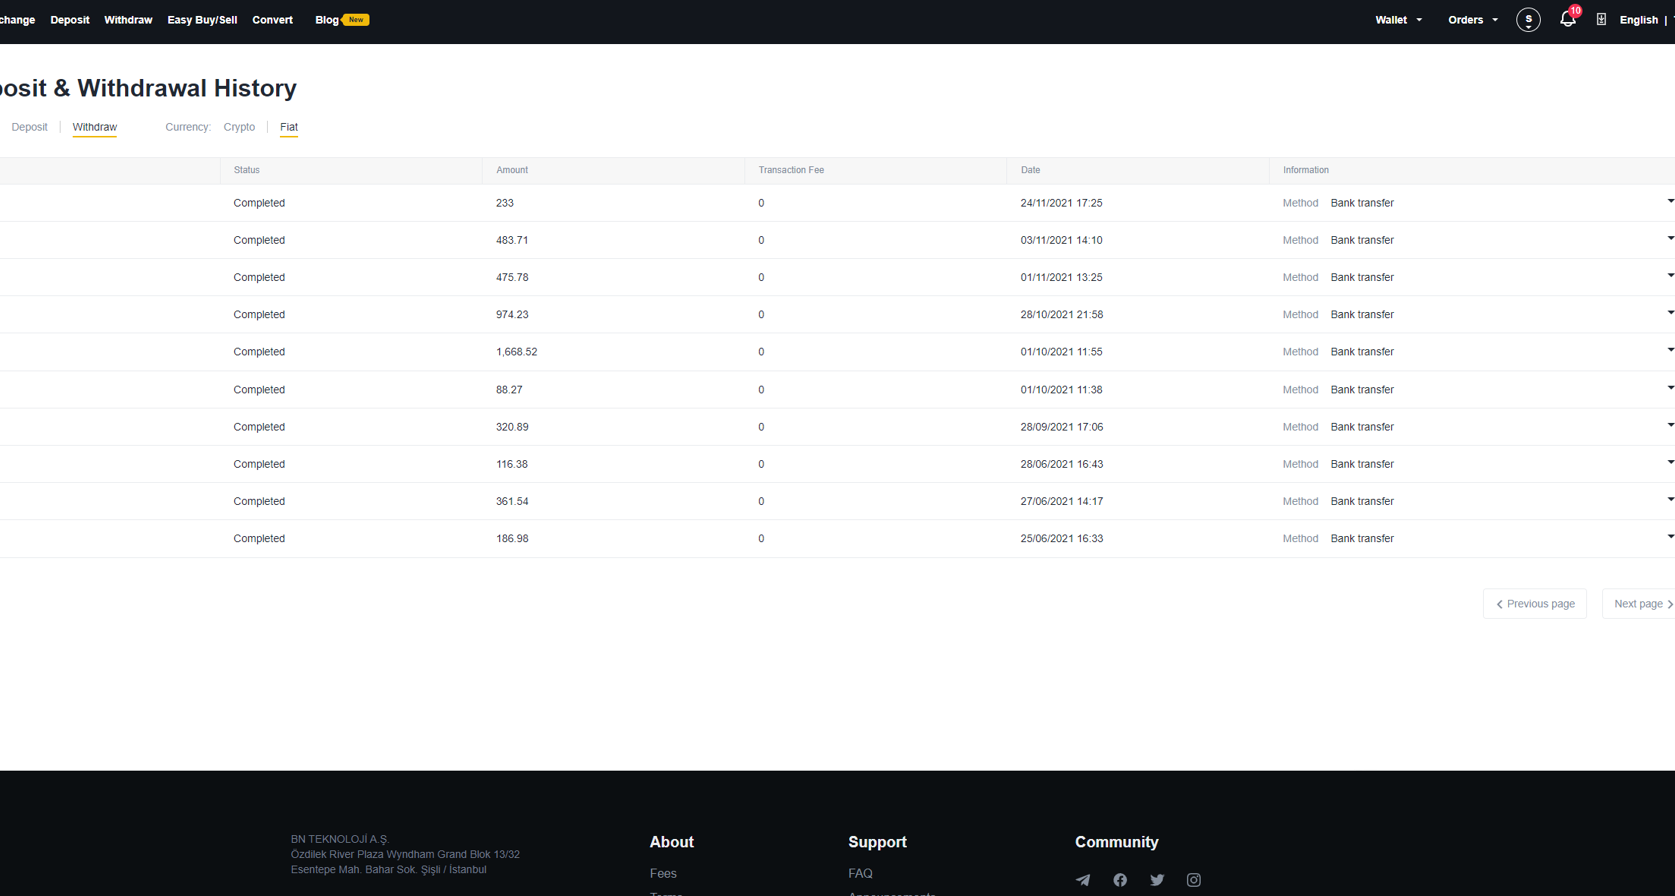Open the Facebook community icon

coord(1120,880)
